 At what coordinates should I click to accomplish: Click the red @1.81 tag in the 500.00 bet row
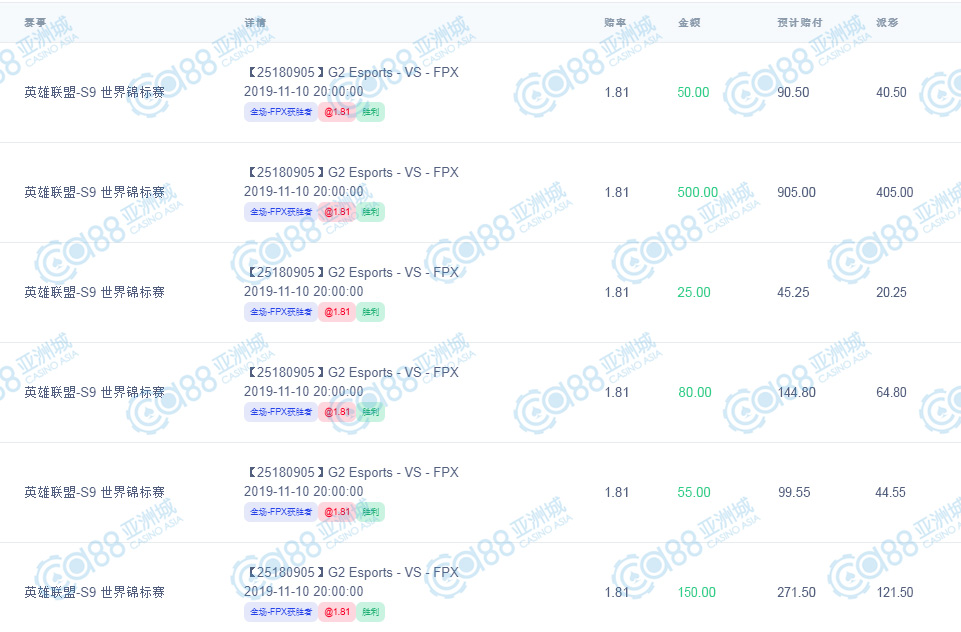point(337,212)
